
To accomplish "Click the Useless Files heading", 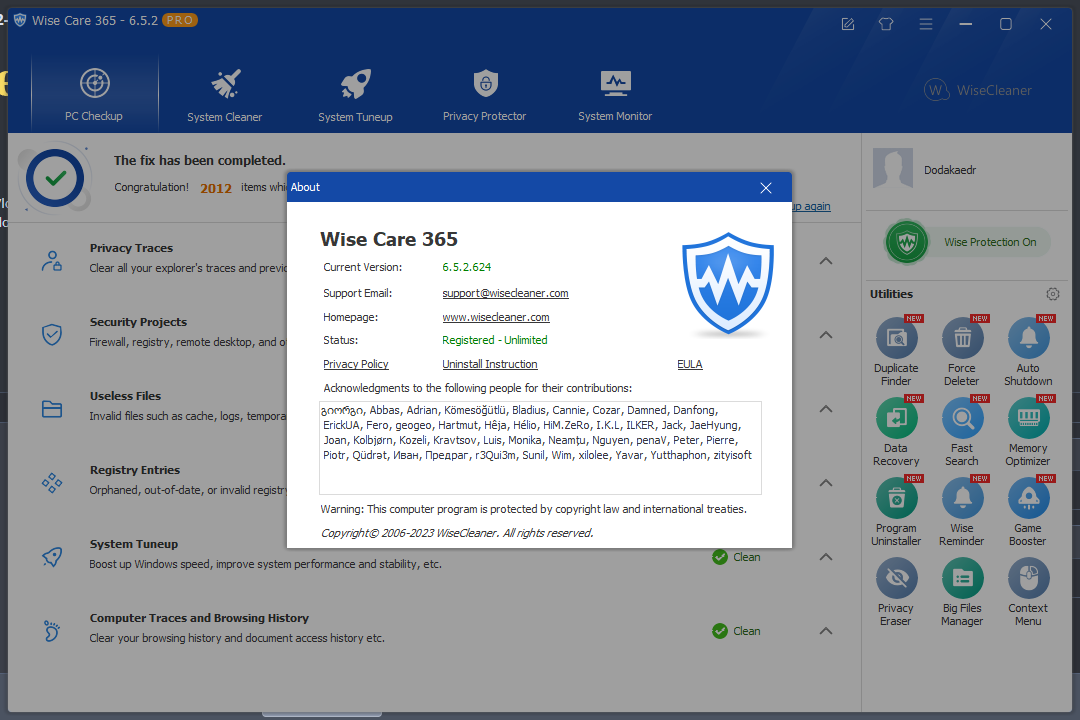I will [x=125, y=396].
